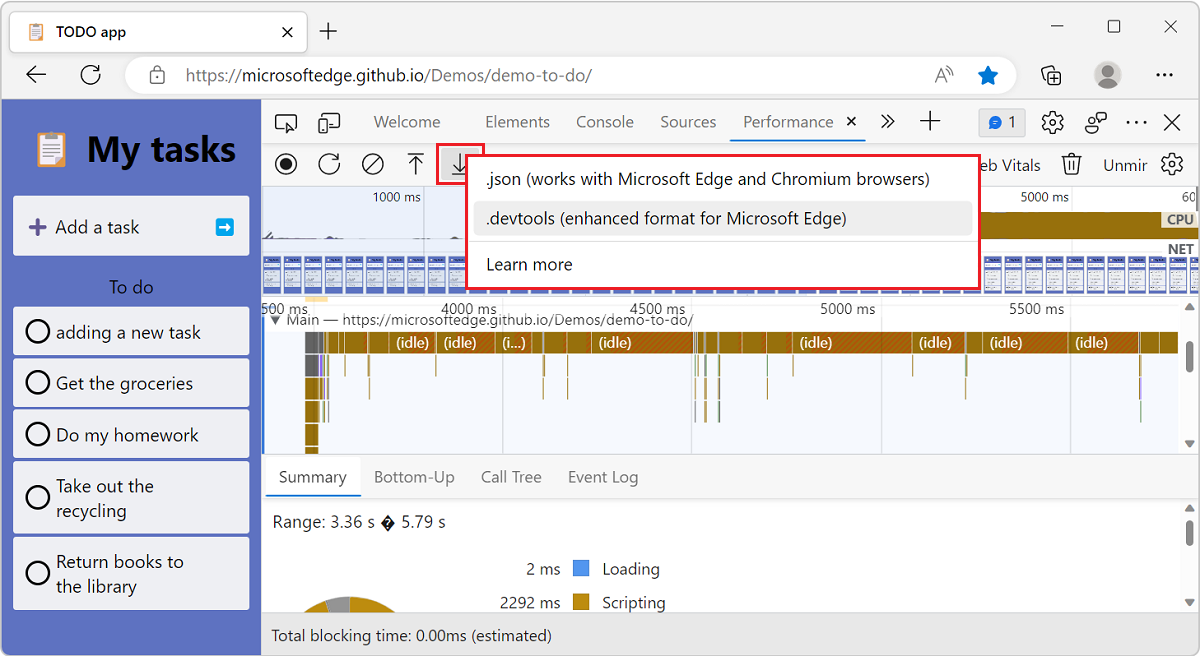Click the site information lock icon
Image resolution: width=1200 pixels, height=656 pixels.
click(x=156, y=75)
